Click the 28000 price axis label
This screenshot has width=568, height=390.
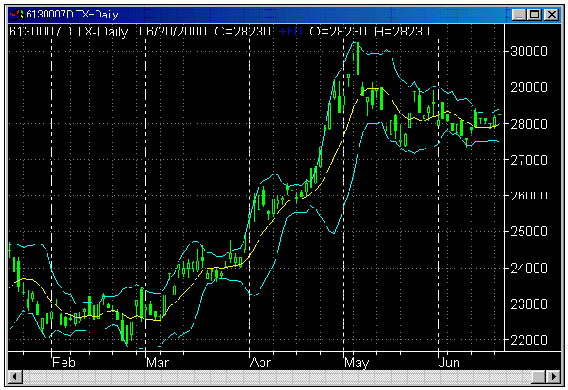click(x=529, y=124)
